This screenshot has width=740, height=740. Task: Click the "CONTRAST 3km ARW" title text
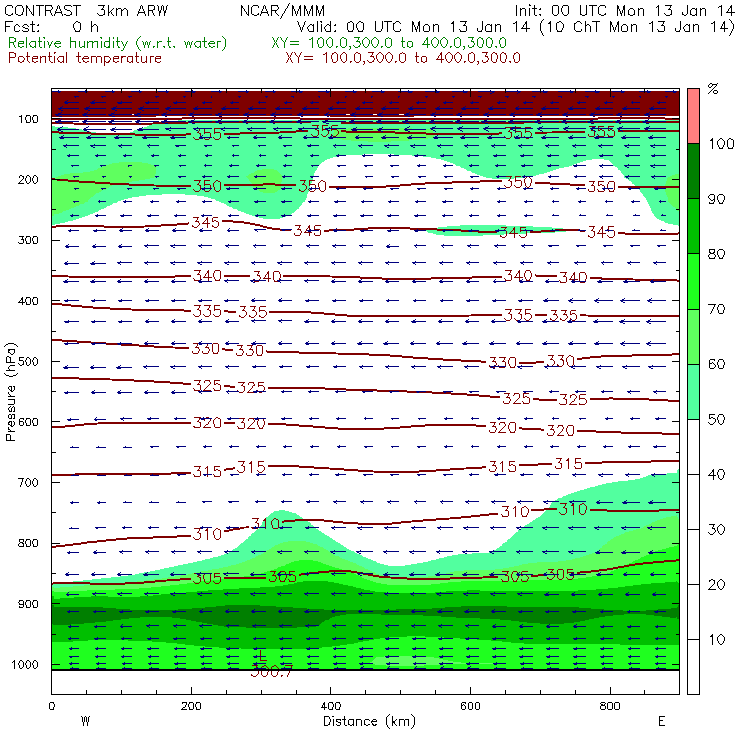[86, 11]
